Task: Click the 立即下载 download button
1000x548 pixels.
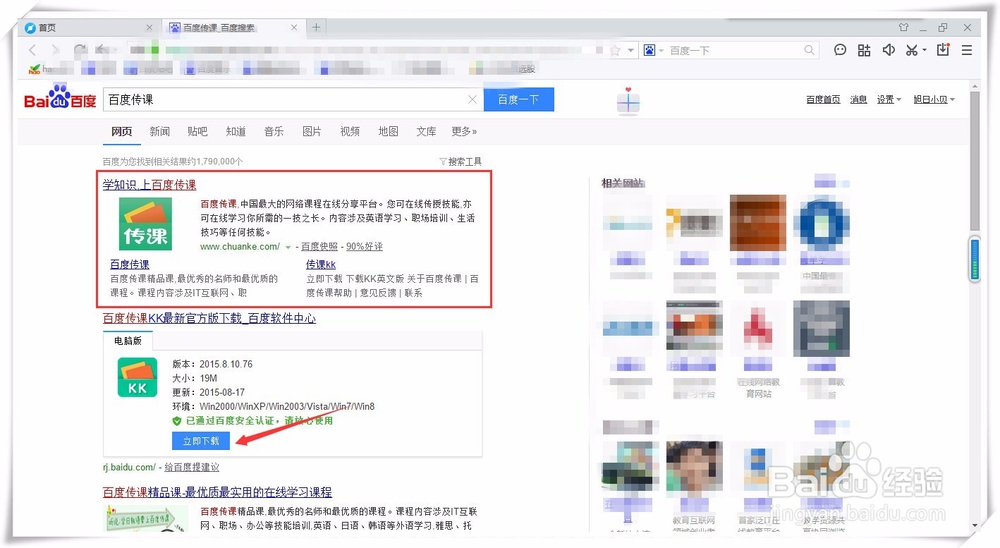Action: click(x=201, y=441)
